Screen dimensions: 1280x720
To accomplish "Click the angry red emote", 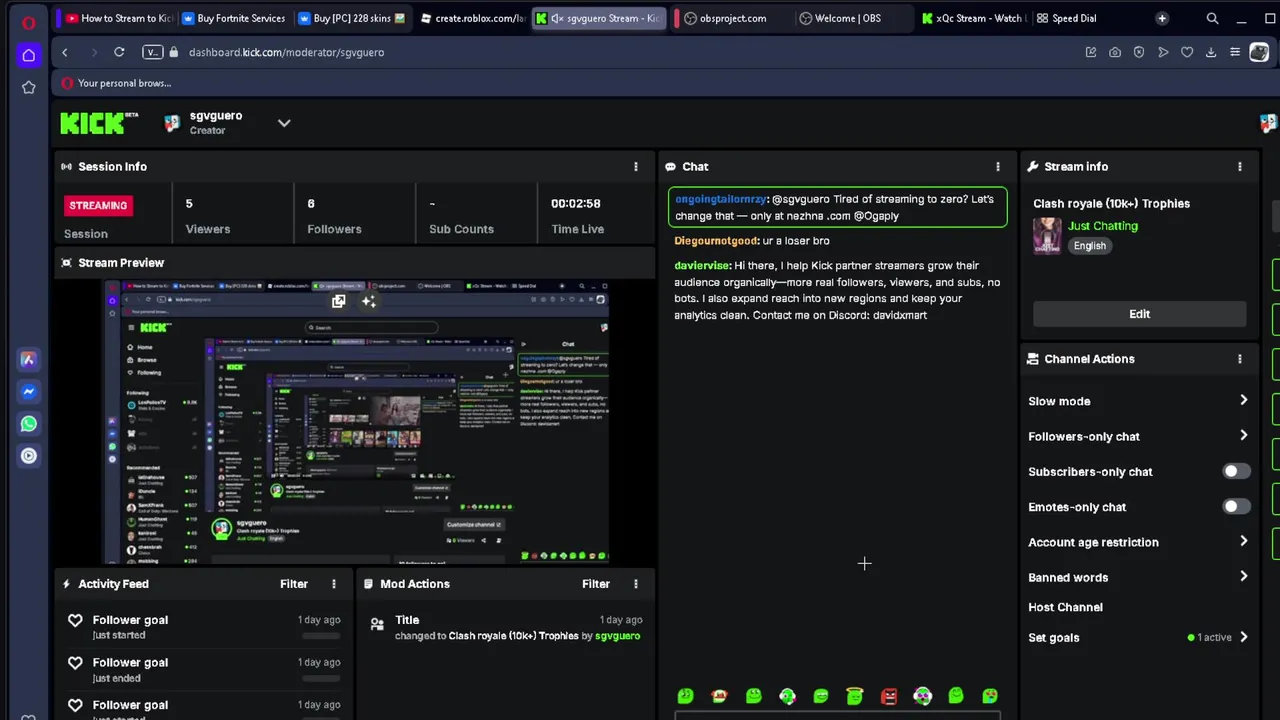I will 888,696.
